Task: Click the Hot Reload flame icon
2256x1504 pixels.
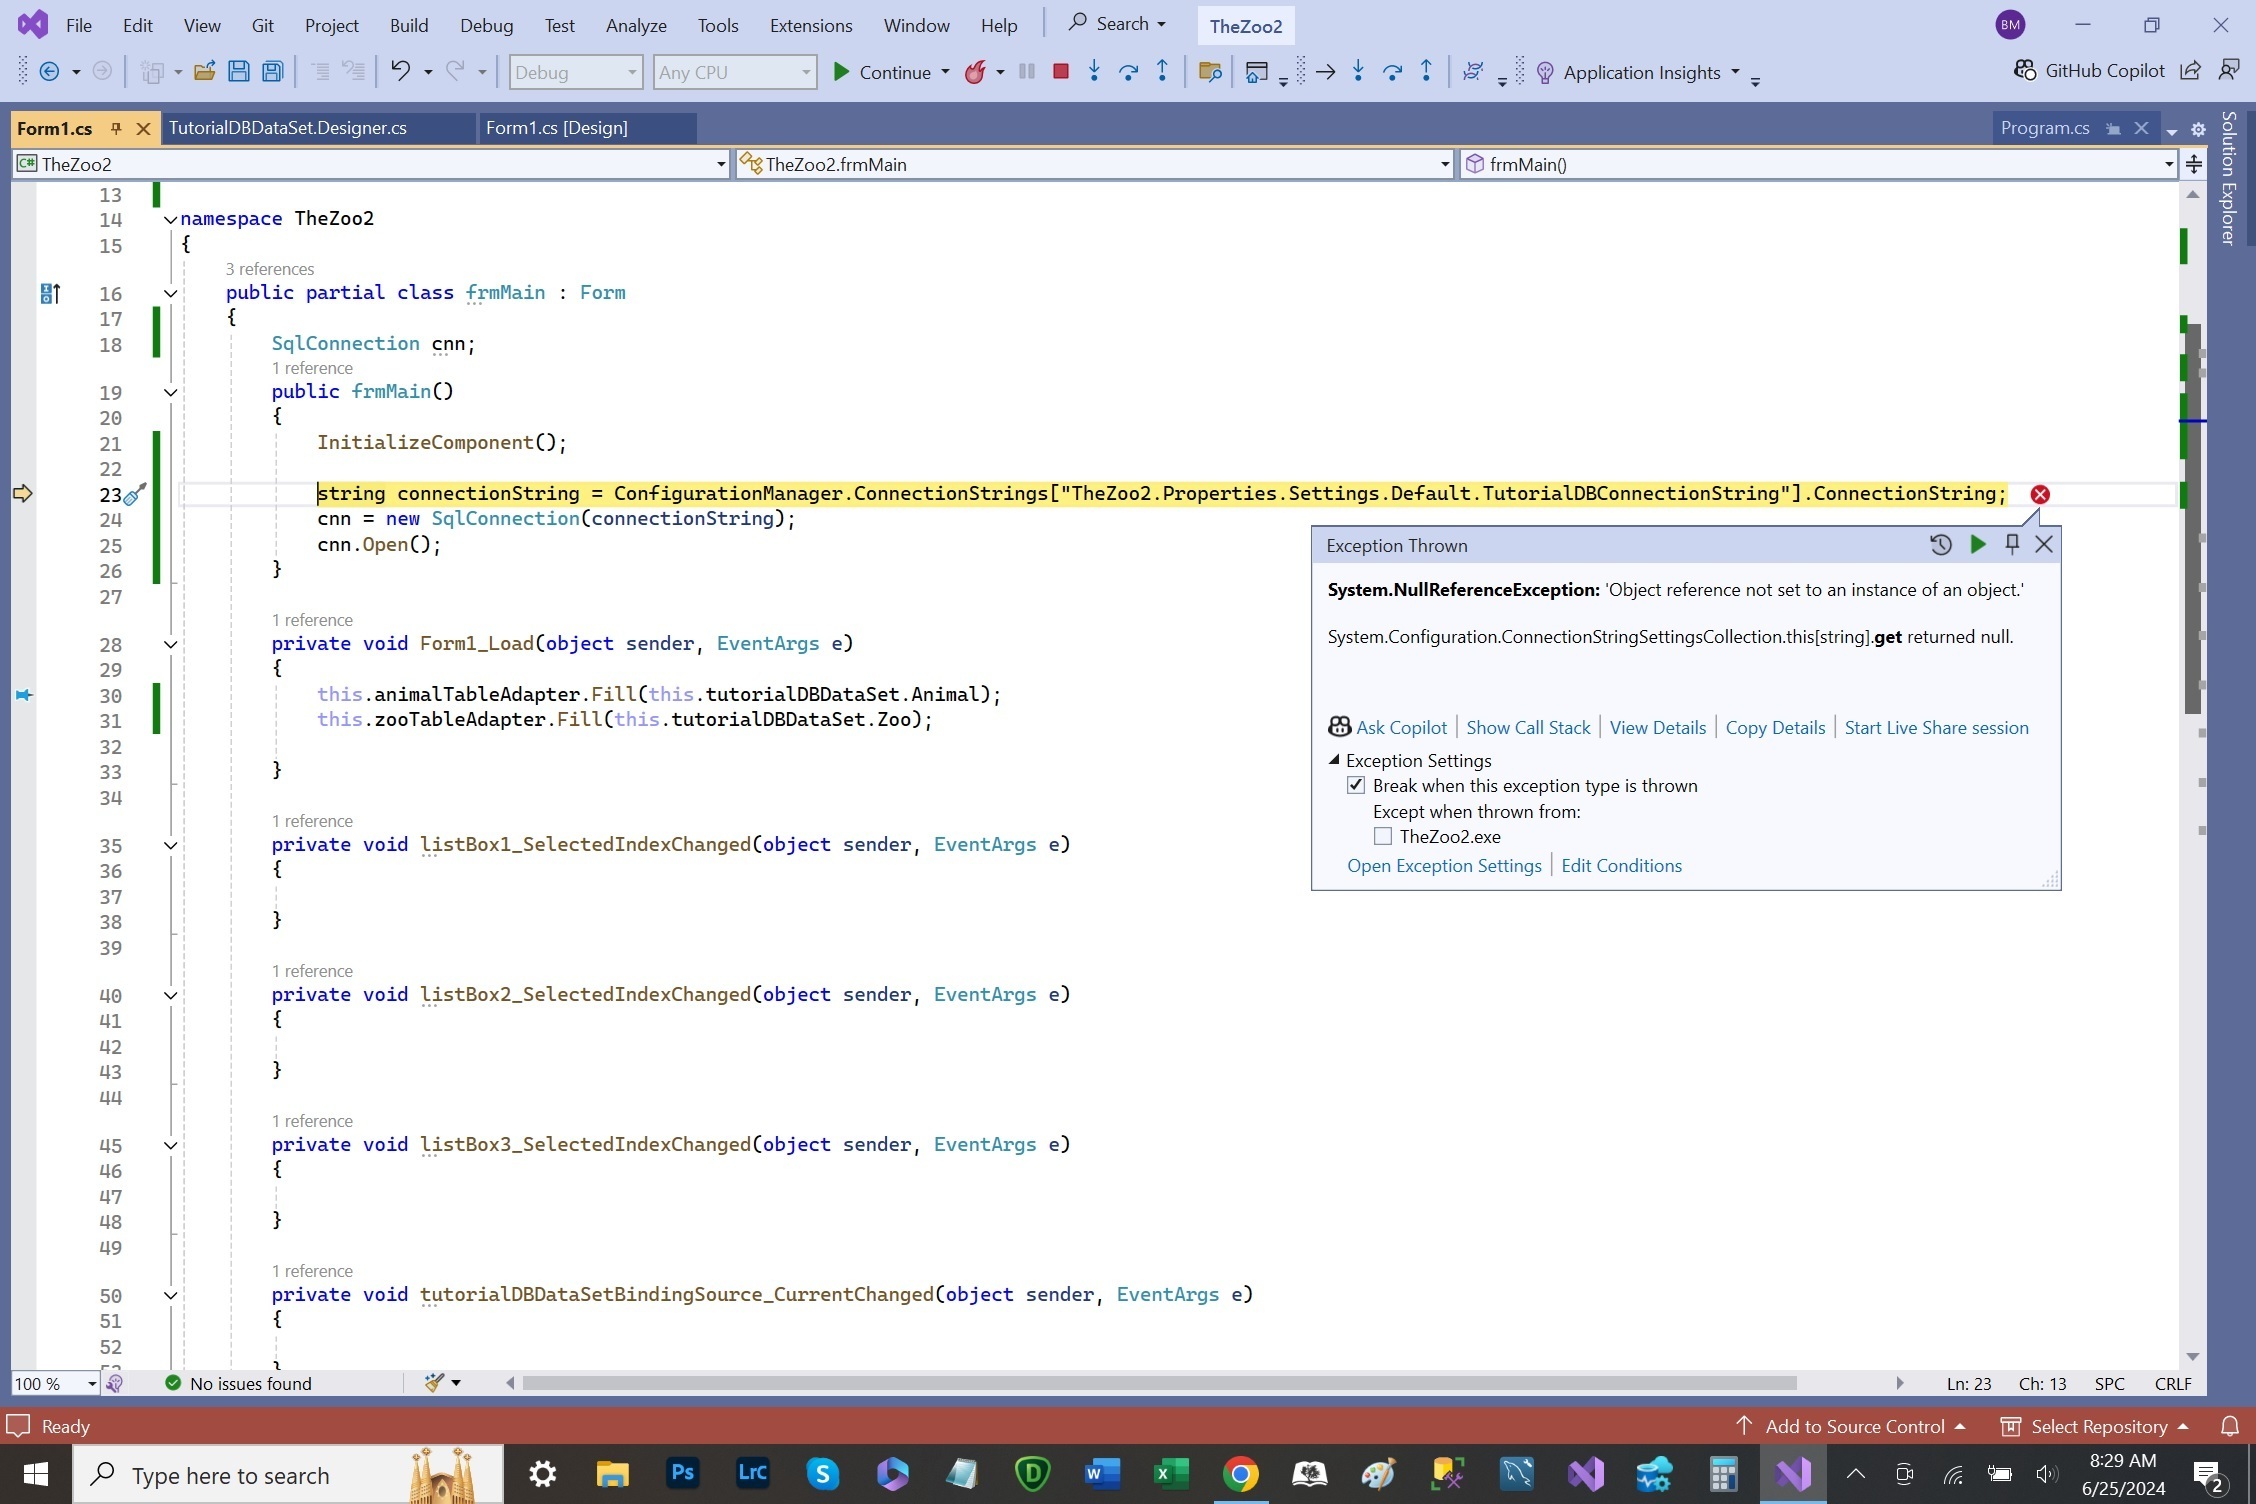Action: coord(975,72)
